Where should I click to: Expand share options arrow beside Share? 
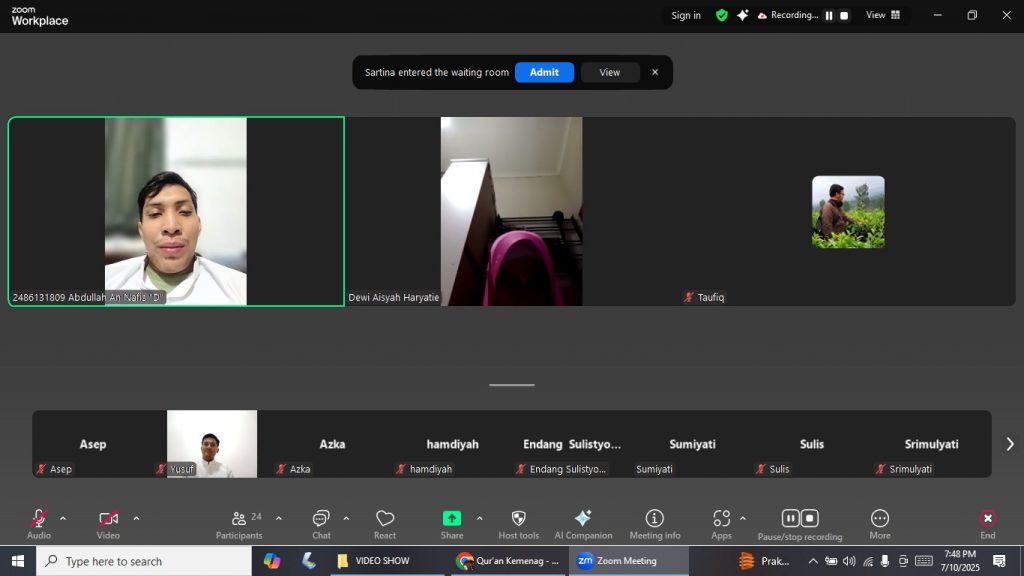point(479,518)
